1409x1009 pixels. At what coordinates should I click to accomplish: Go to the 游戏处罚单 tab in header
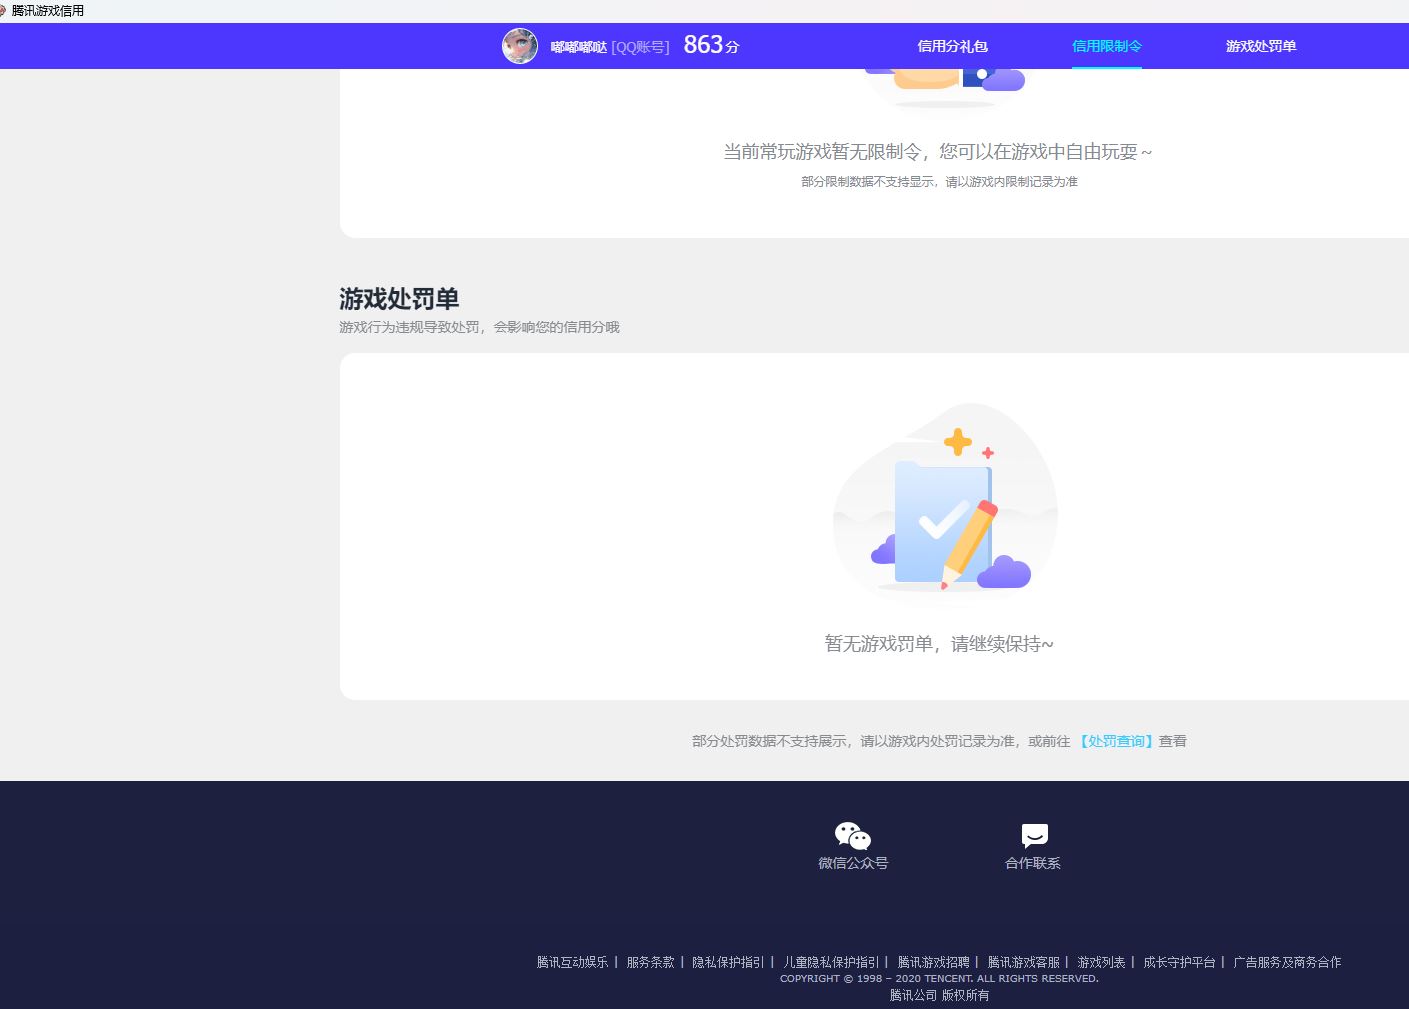coord(1260,46)
